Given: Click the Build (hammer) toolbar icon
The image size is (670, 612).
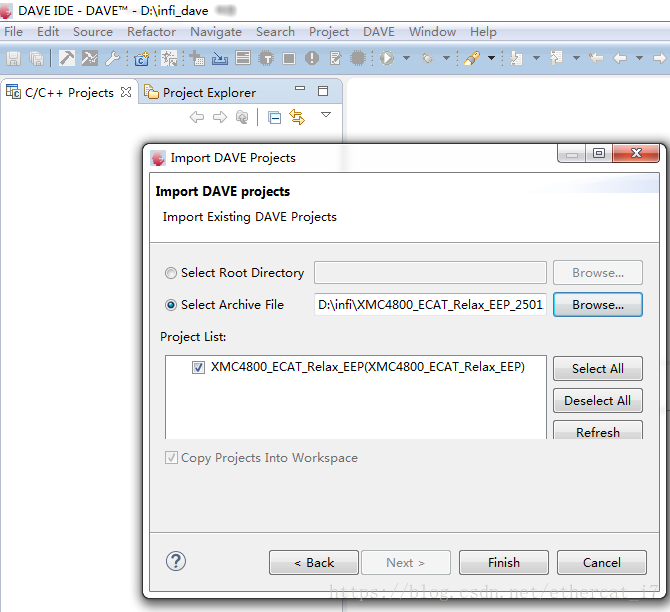Looking at the screenshot, I should (x=67, y=58).
